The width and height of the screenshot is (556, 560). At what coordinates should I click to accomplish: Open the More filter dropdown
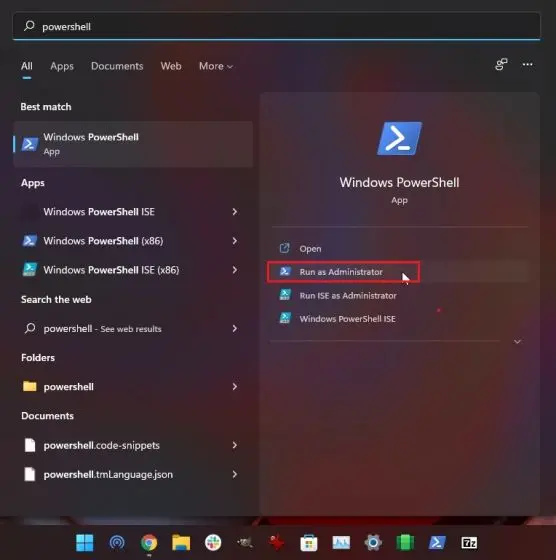point(216,66)
